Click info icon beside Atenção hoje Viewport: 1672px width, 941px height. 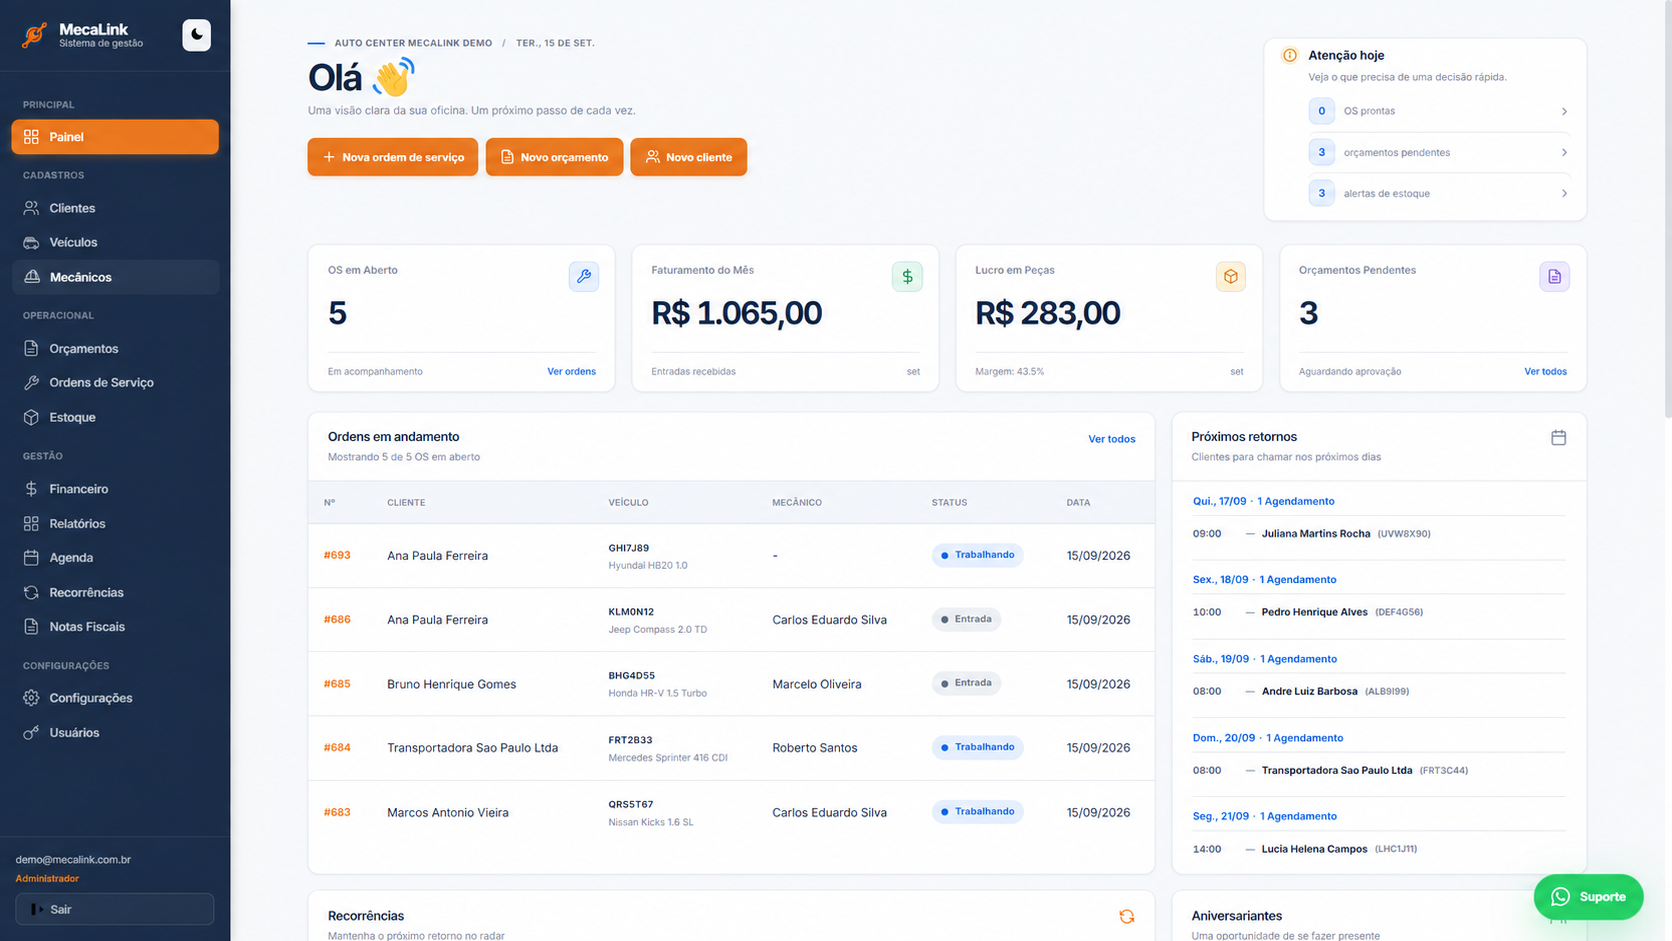coord(1290,55)
